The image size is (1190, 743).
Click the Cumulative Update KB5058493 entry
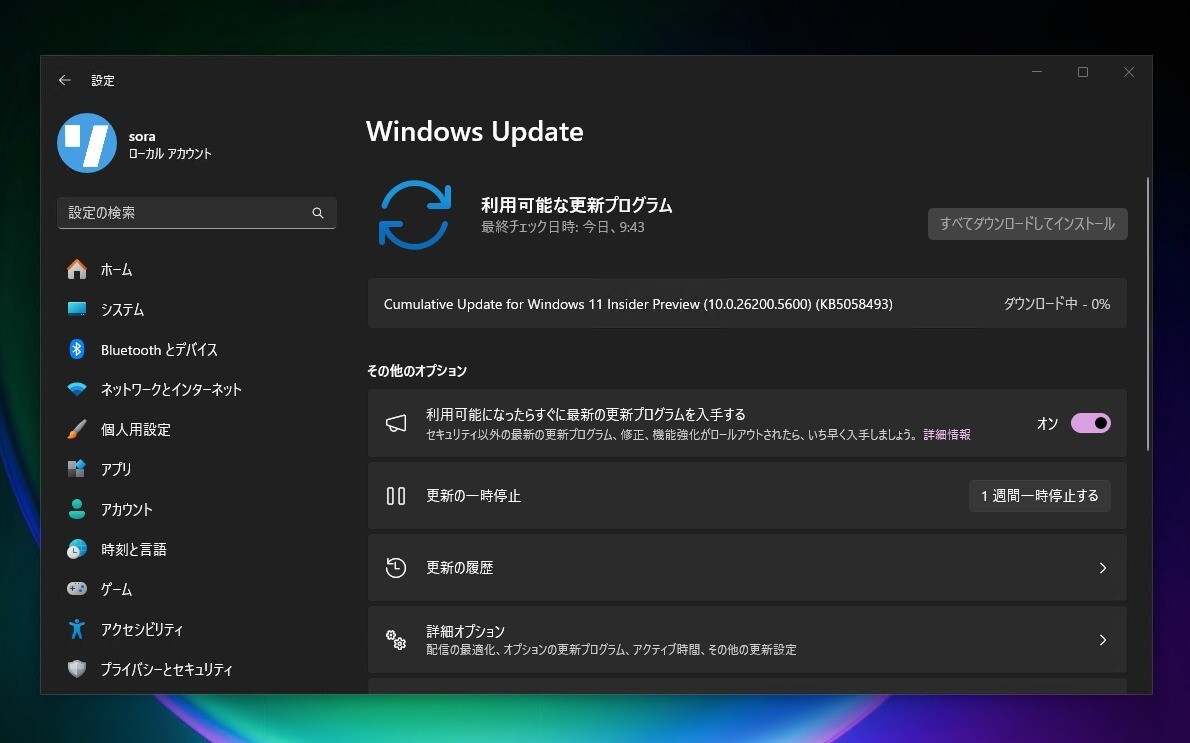747,304
